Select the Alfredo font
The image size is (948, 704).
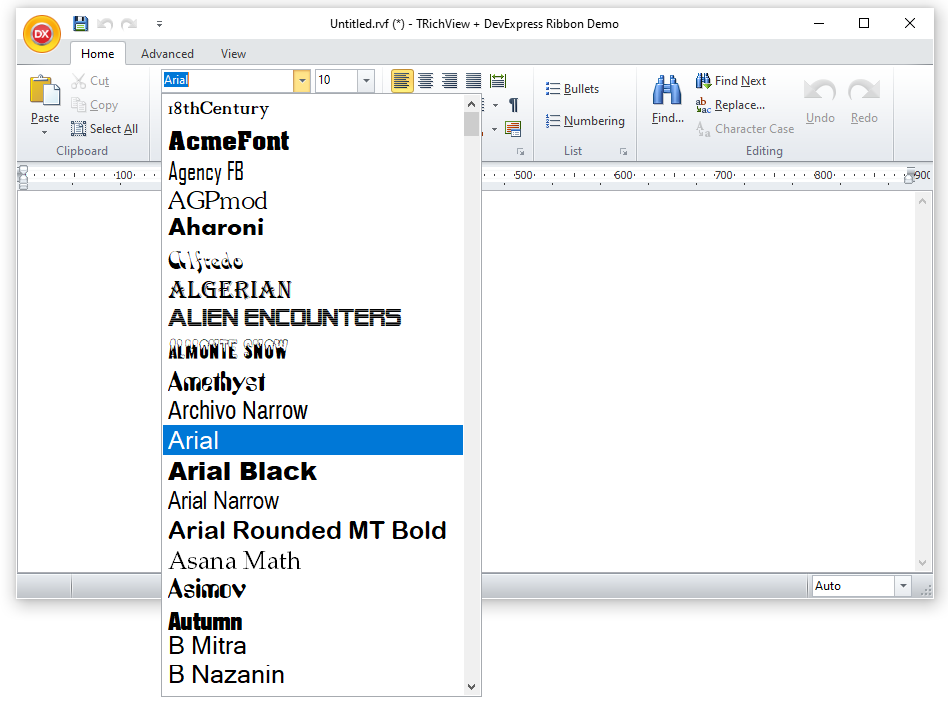(x=313, y=261)
